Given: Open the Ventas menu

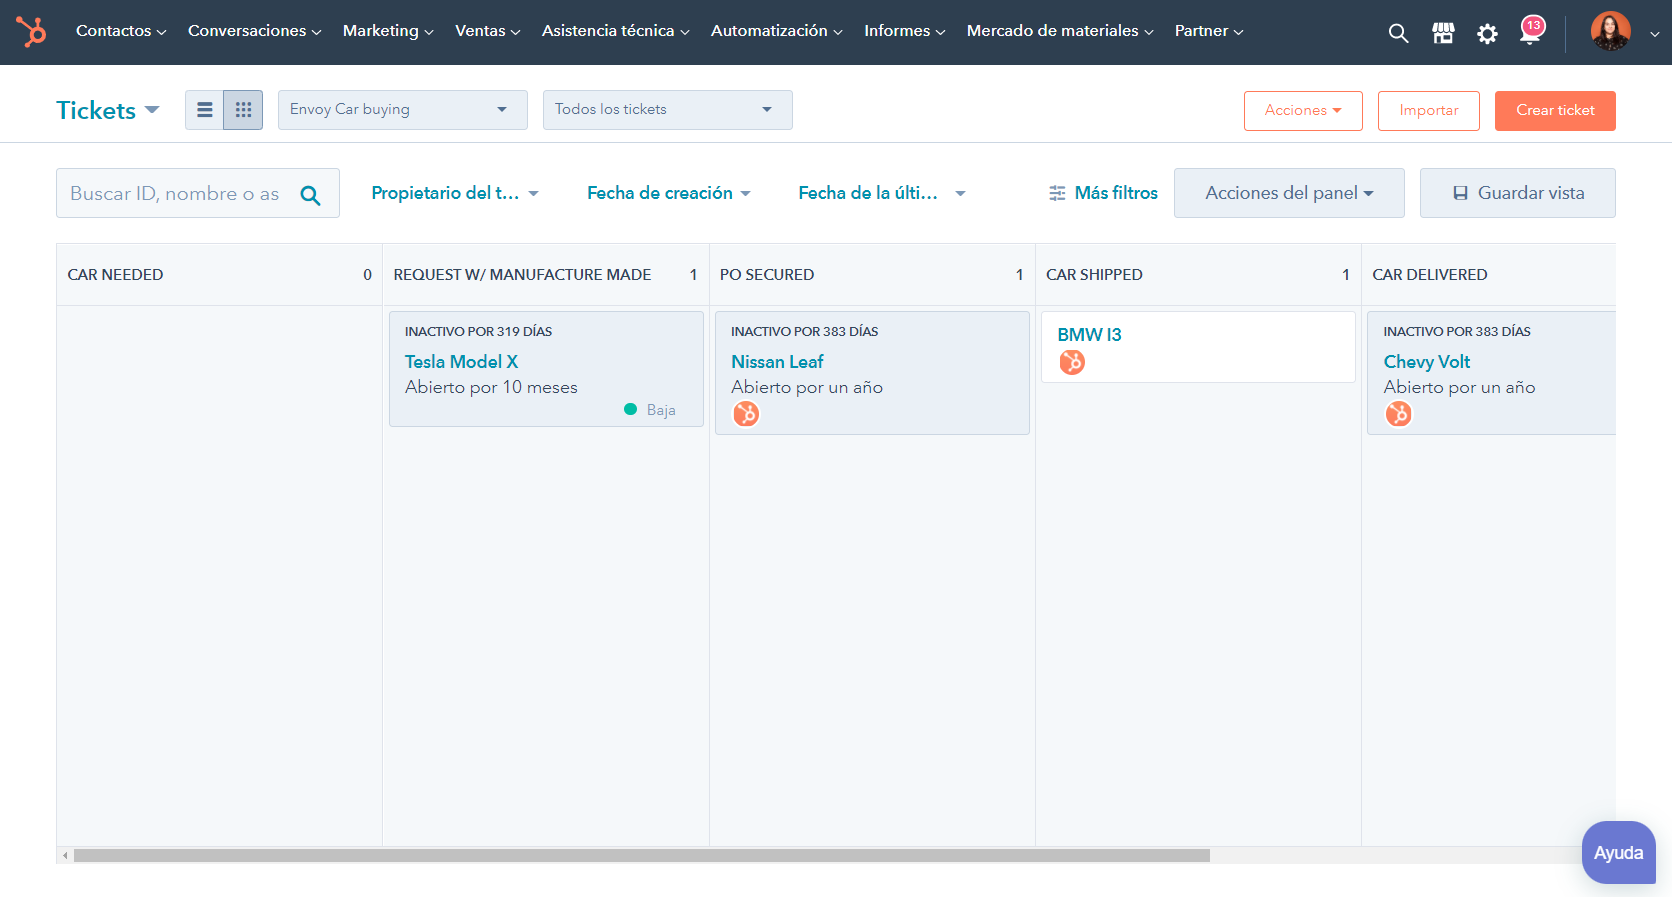Looking at the screenshot, I should click(x=488, y=31).
